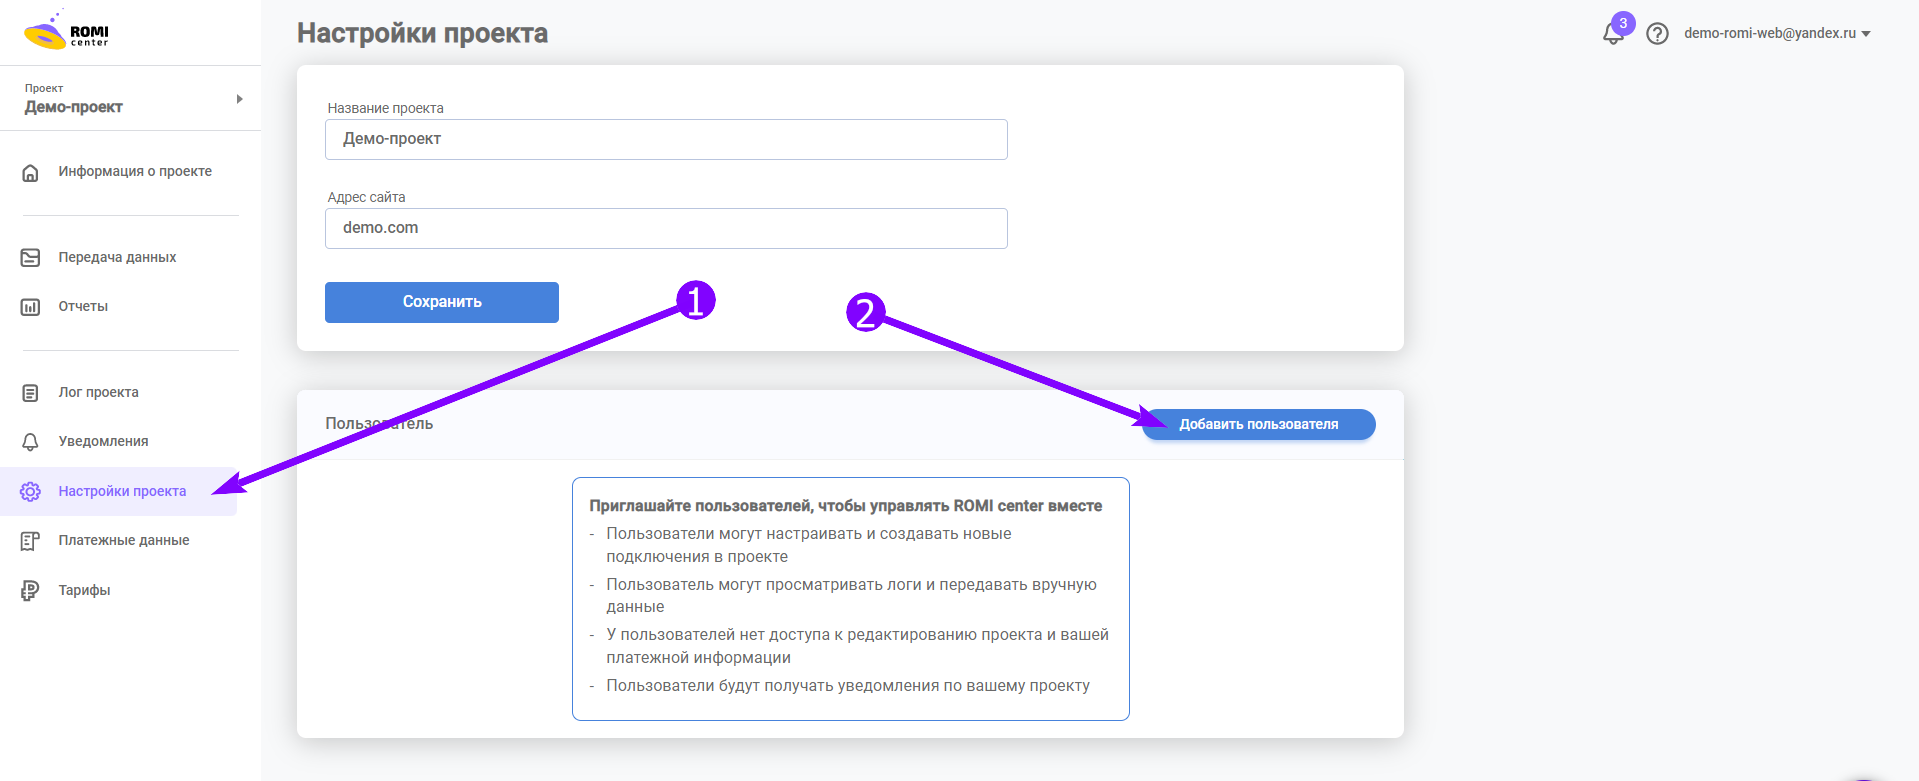Focus the Название проекта input field
This screenshot has height=781, width=1919.
pyautogui.click(x=666, y=139)
